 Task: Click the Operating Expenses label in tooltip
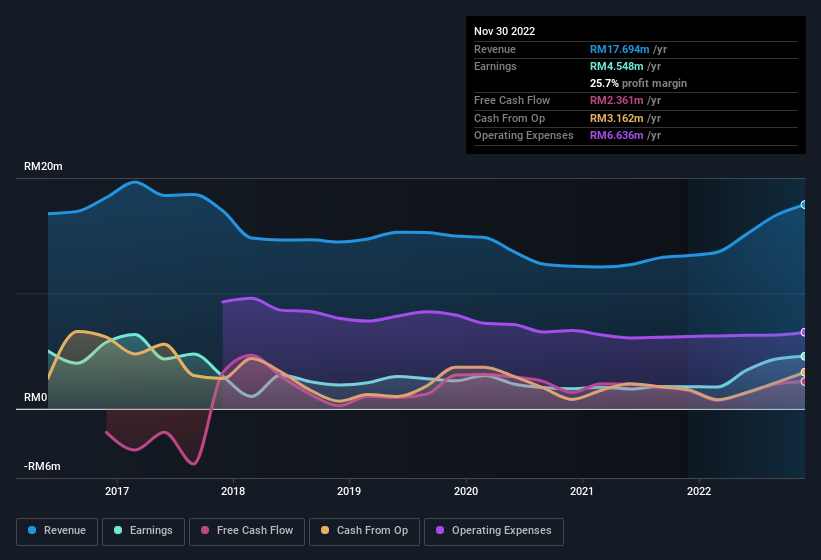524,136
